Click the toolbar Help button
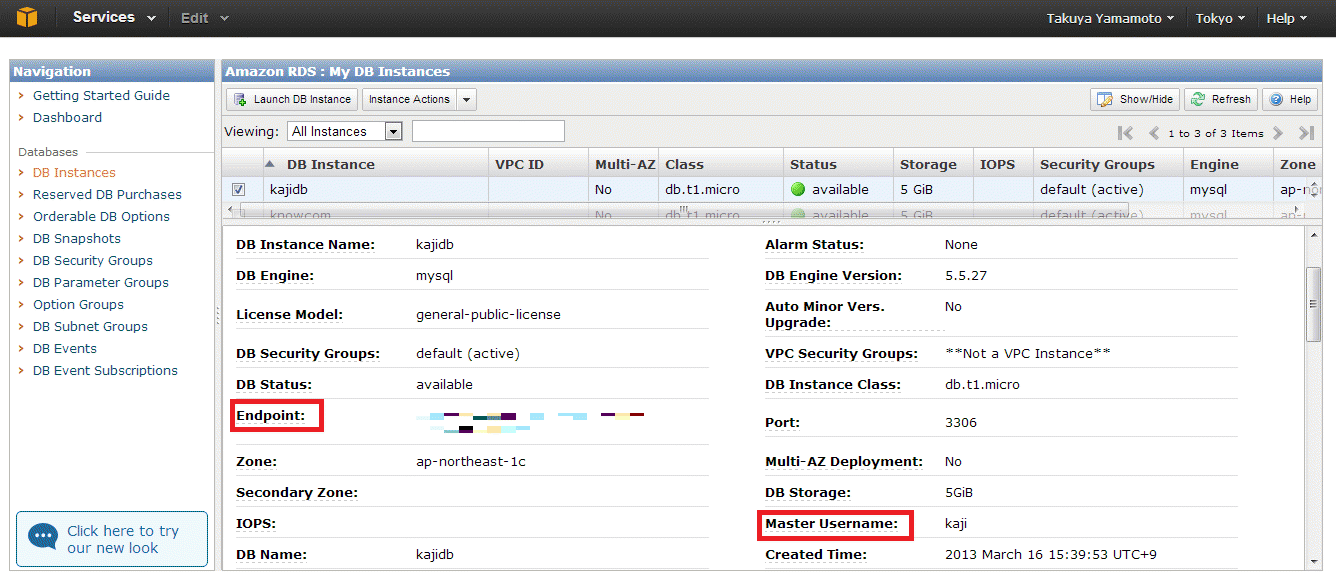Screen dimensions: 1336x575 (x=1290, y=99)
